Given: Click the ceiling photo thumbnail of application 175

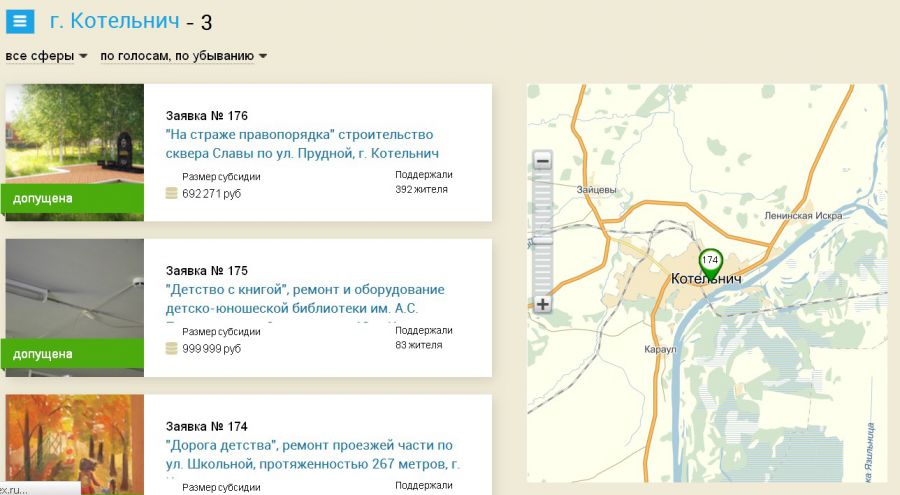Looking at the screenshot, I should click(74, 290).
